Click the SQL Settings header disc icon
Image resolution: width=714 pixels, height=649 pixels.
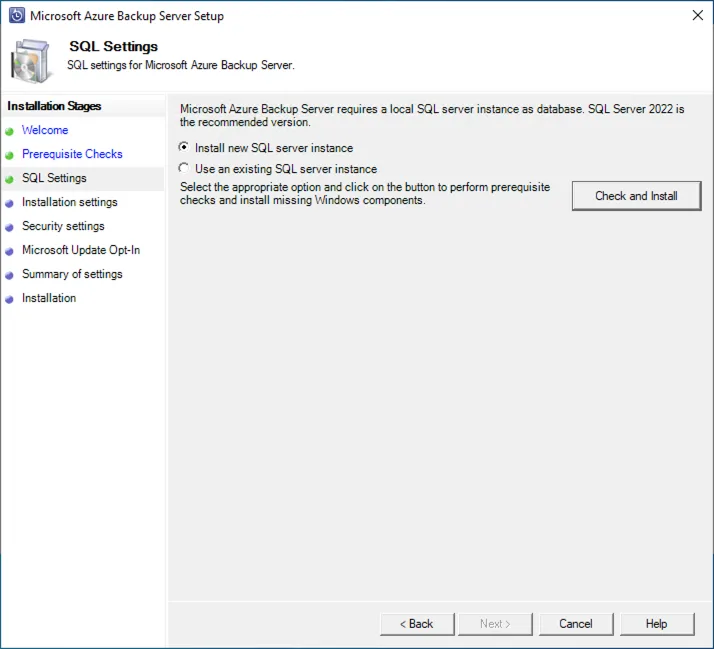31,60
